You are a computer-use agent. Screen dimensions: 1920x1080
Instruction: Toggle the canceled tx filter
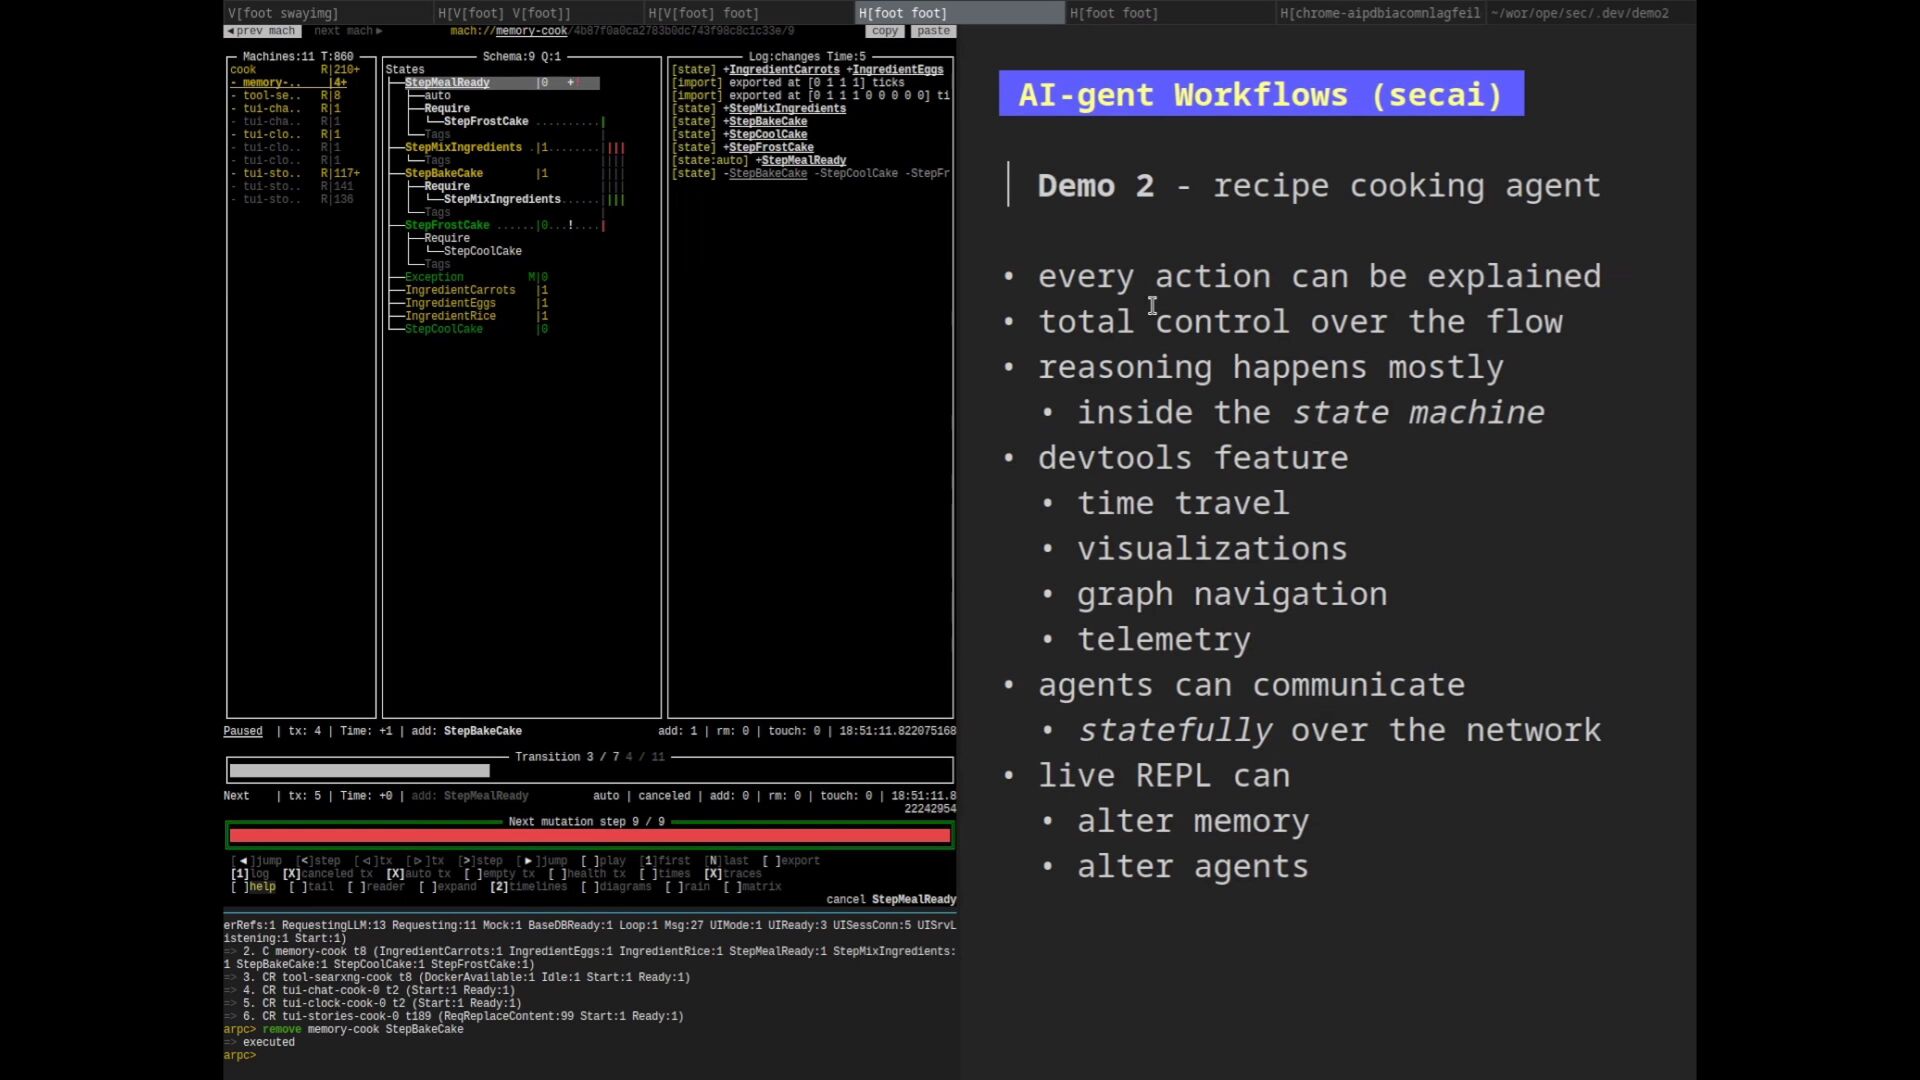pyautogui.click(x=327, y=874)
